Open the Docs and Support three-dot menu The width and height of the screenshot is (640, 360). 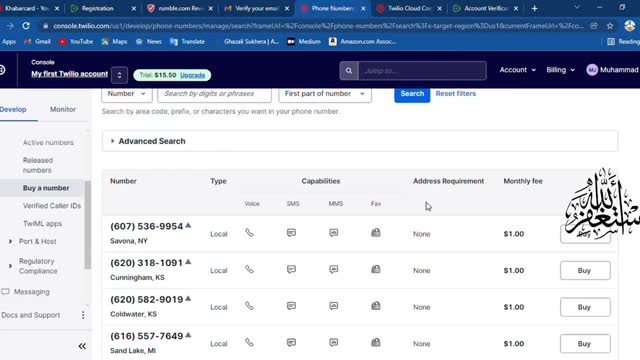[x=83, y=315]
